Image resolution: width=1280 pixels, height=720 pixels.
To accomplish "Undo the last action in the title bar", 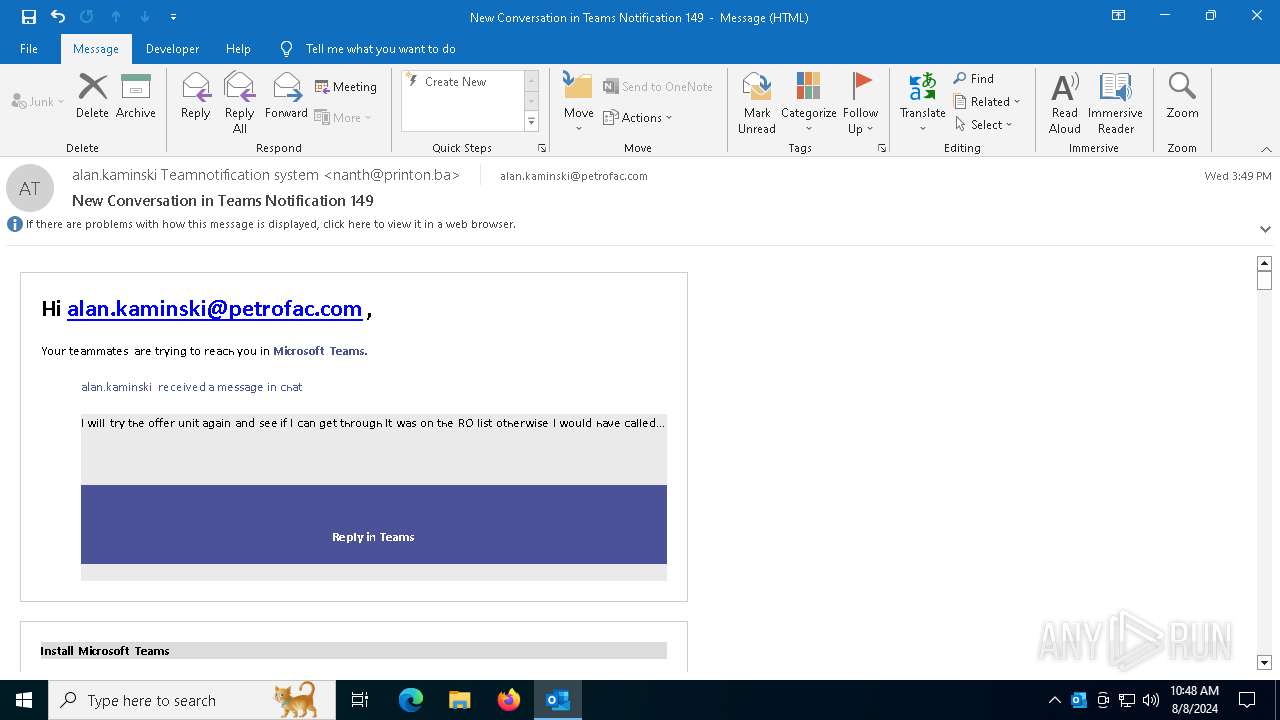I will click(x=58, y=16).
